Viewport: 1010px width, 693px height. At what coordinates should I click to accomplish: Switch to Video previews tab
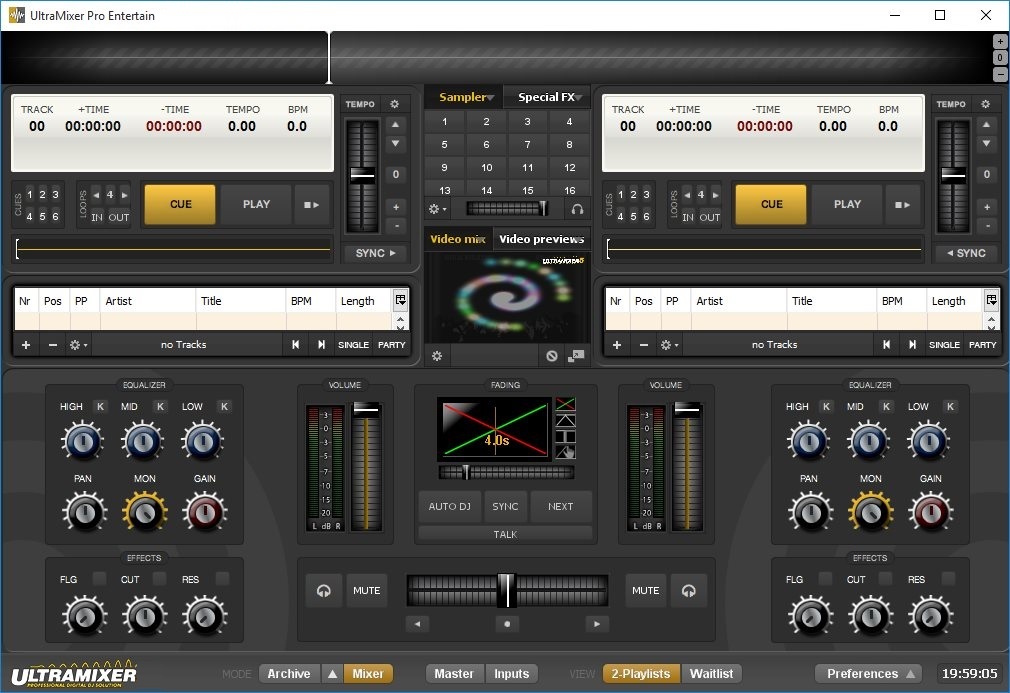point(541,239)
